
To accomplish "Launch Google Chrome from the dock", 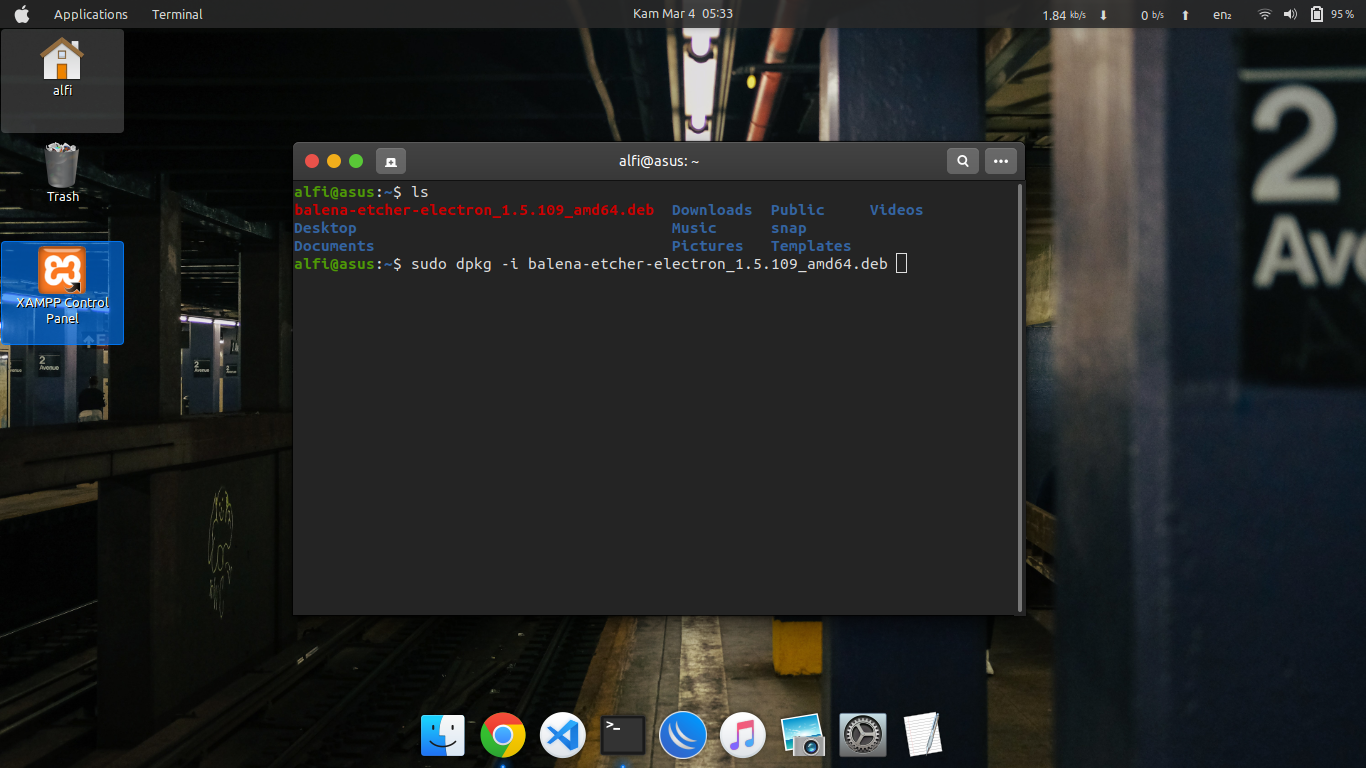I will pyautogui.click(x=503, y=737).
